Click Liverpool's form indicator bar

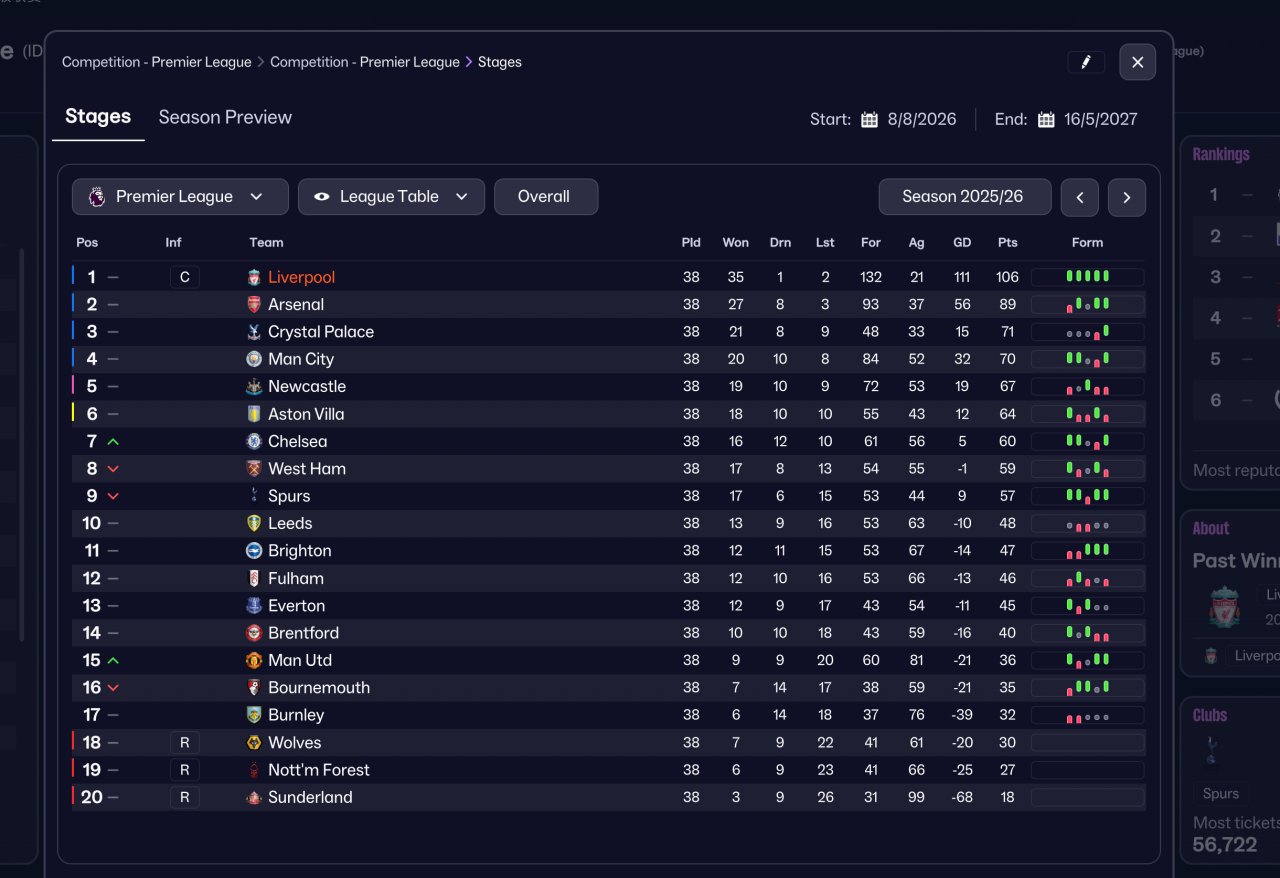click(x=1087, y=277)
